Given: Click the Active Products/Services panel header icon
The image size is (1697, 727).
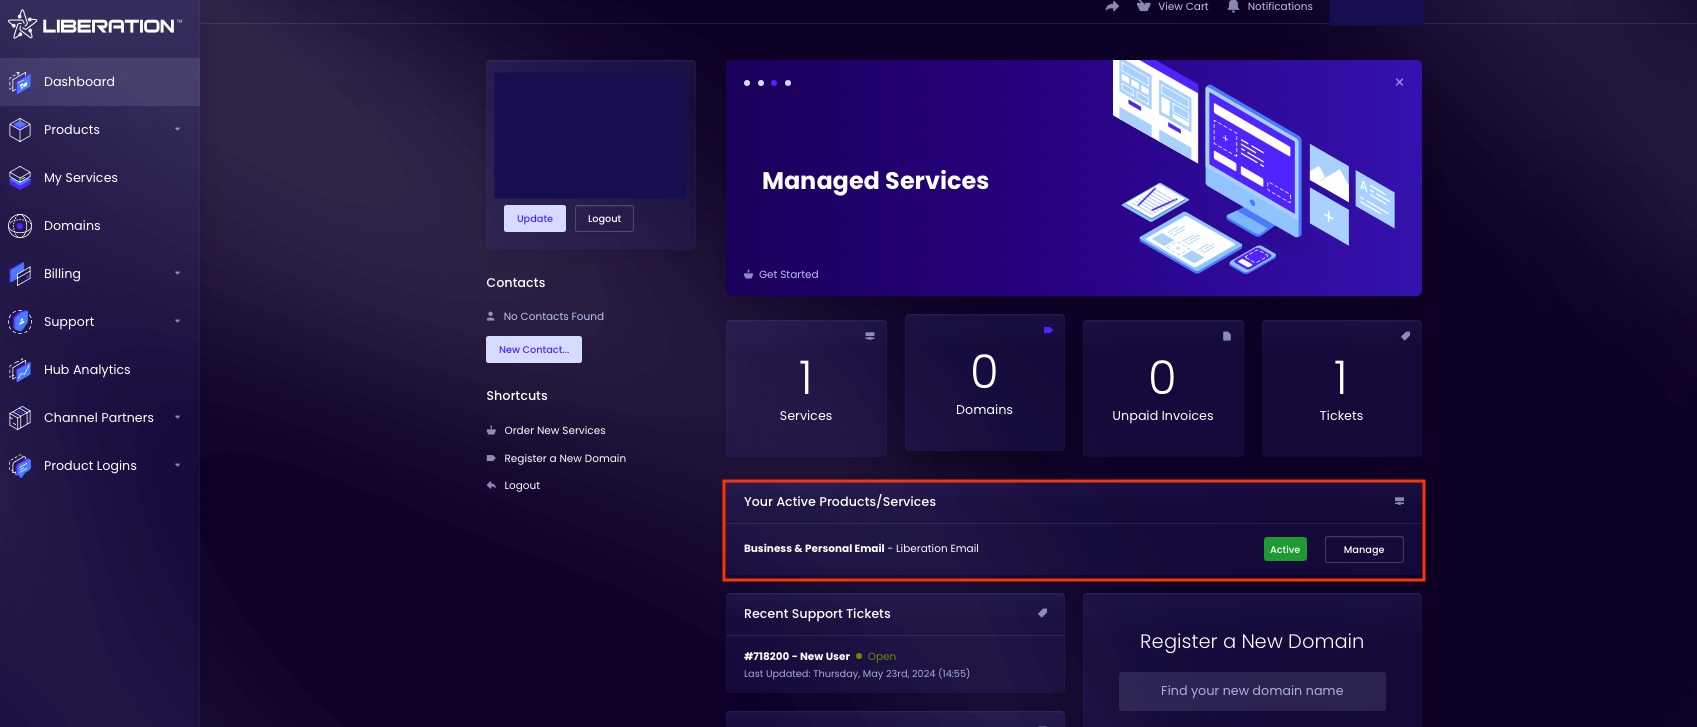Looking at the screenshot, I should point(1399,501).
